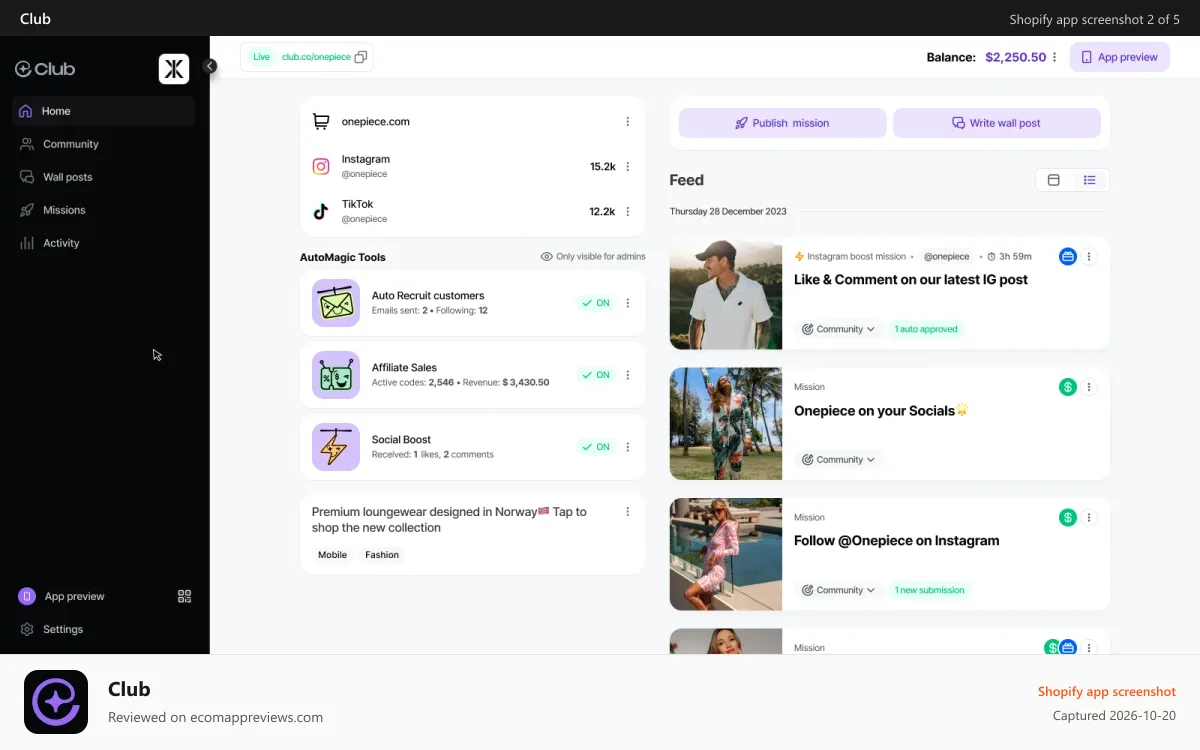Select the Mobile tag
This screenshot has width=1200, height=750.
point(332,555)
